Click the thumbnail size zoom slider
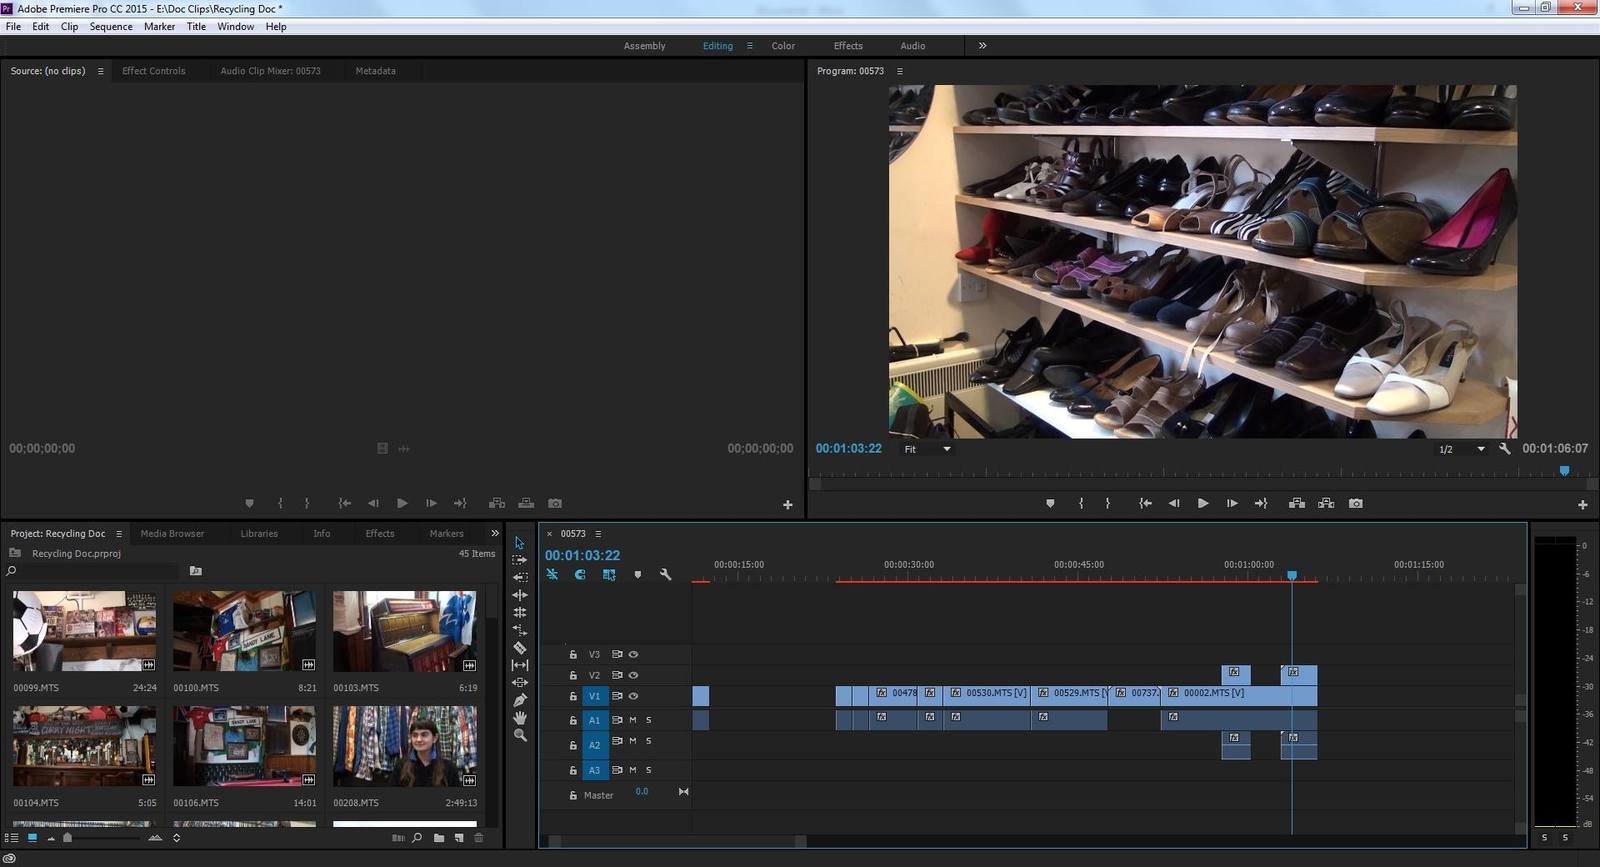 click(x=67, y=838)
